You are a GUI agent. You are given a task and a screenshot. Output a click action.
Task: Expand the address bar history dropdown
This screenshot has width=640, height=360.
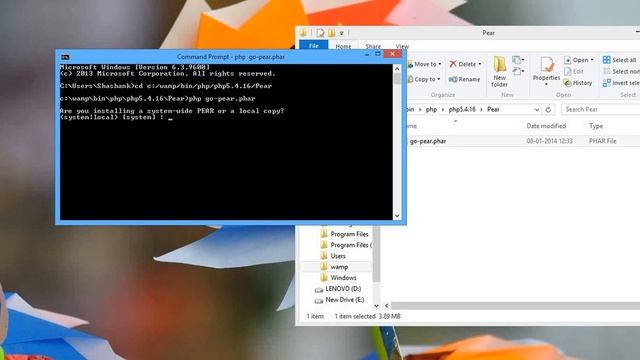point(537,109)
